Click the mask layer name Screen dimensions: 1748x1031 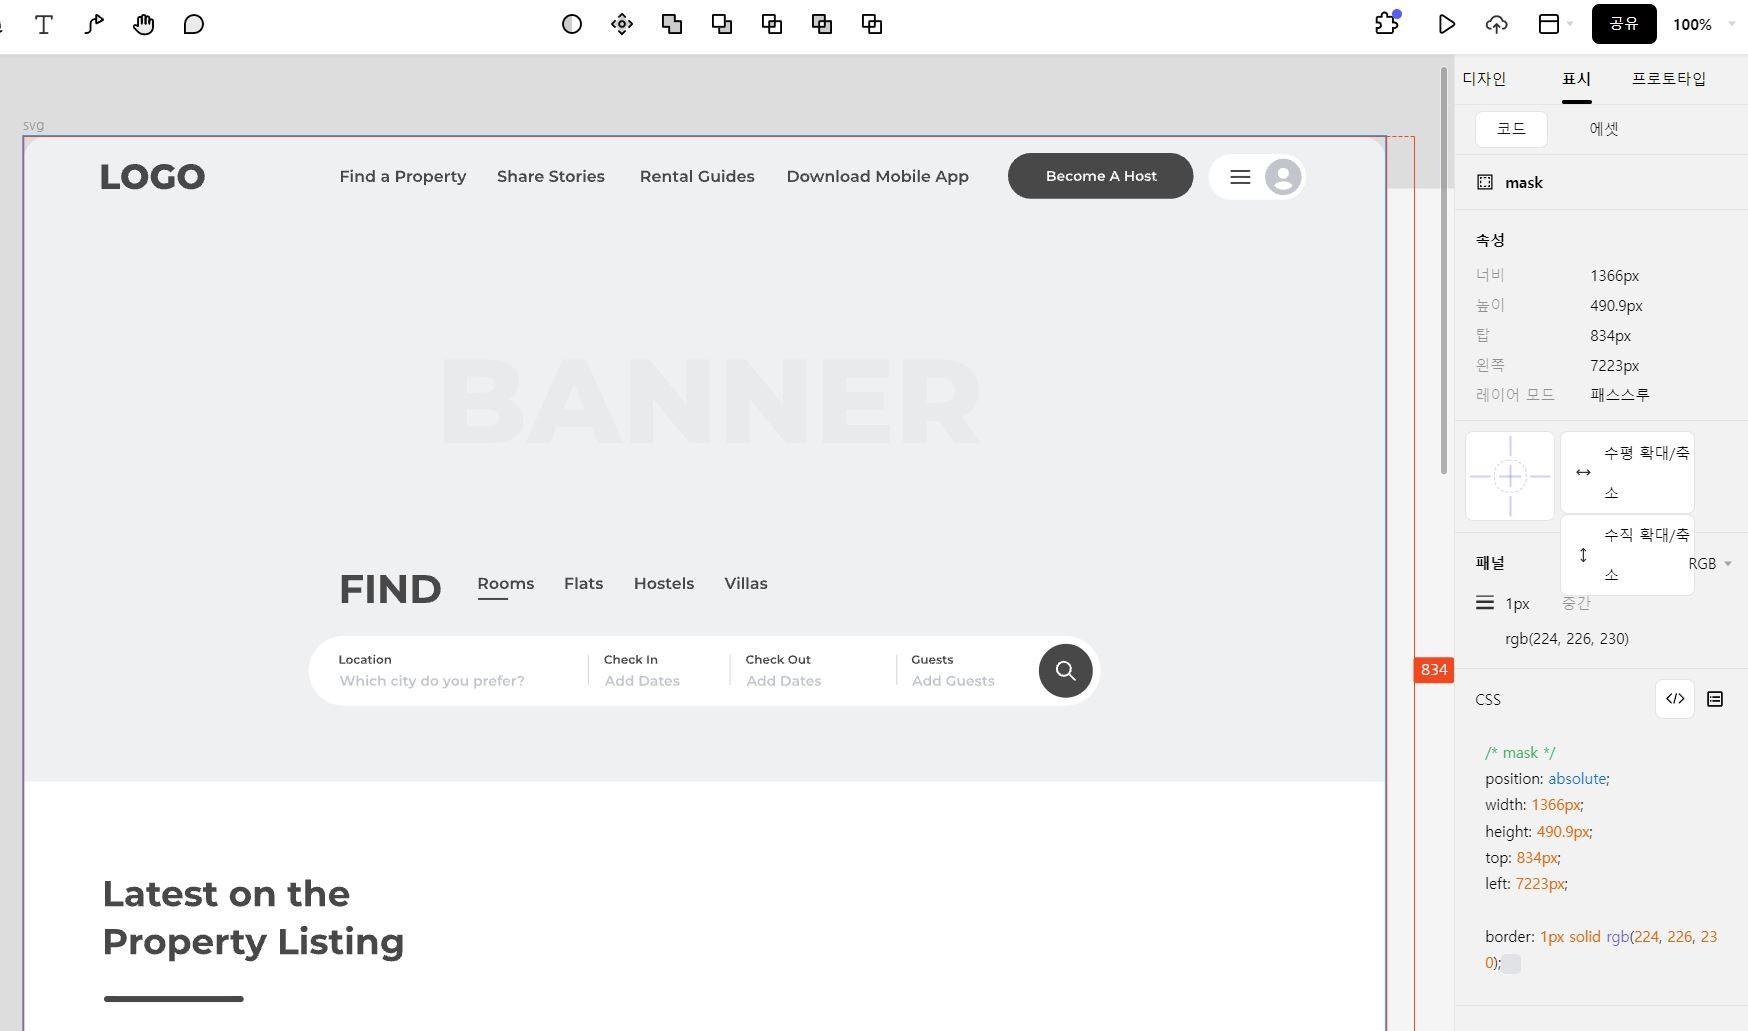click(1524, 183)
